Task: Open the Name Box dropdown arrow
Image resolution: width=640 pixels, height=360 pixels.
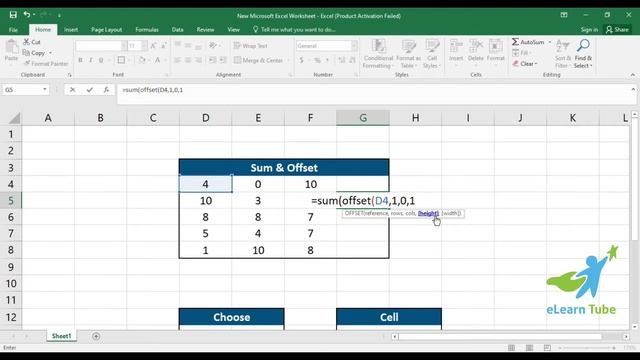Action: click(44, 89)
